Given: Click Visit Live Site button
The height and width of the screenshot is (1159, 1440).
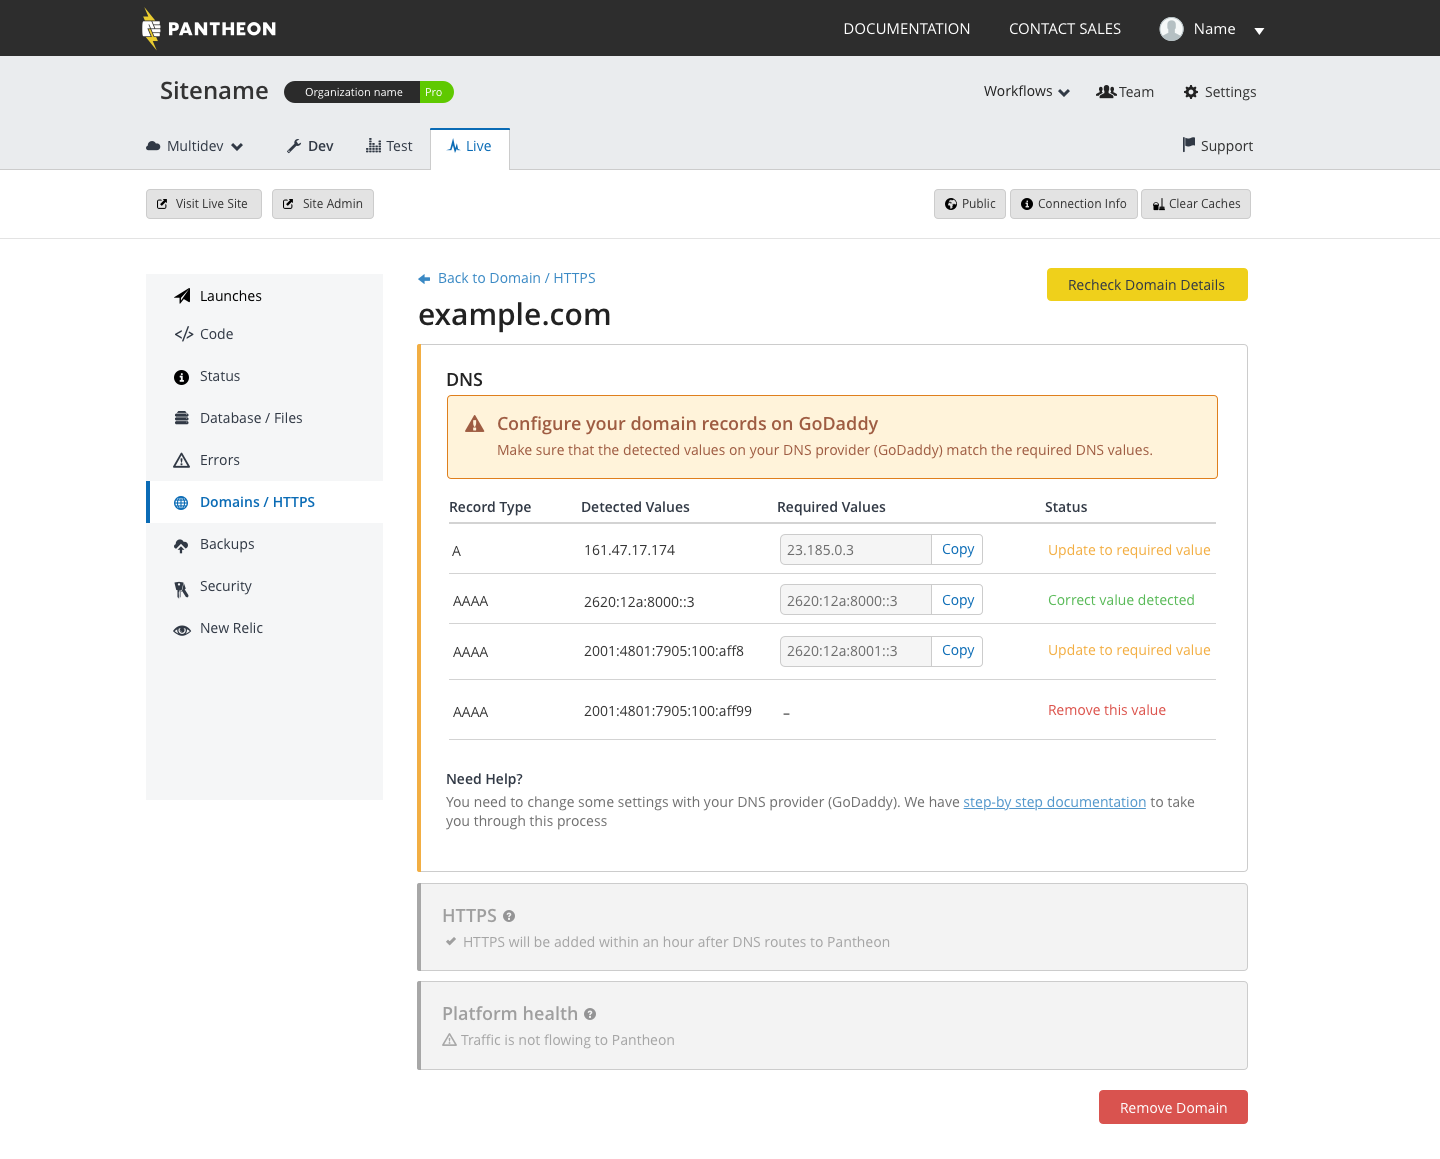Looking at the screenshot, I should 204,204.
